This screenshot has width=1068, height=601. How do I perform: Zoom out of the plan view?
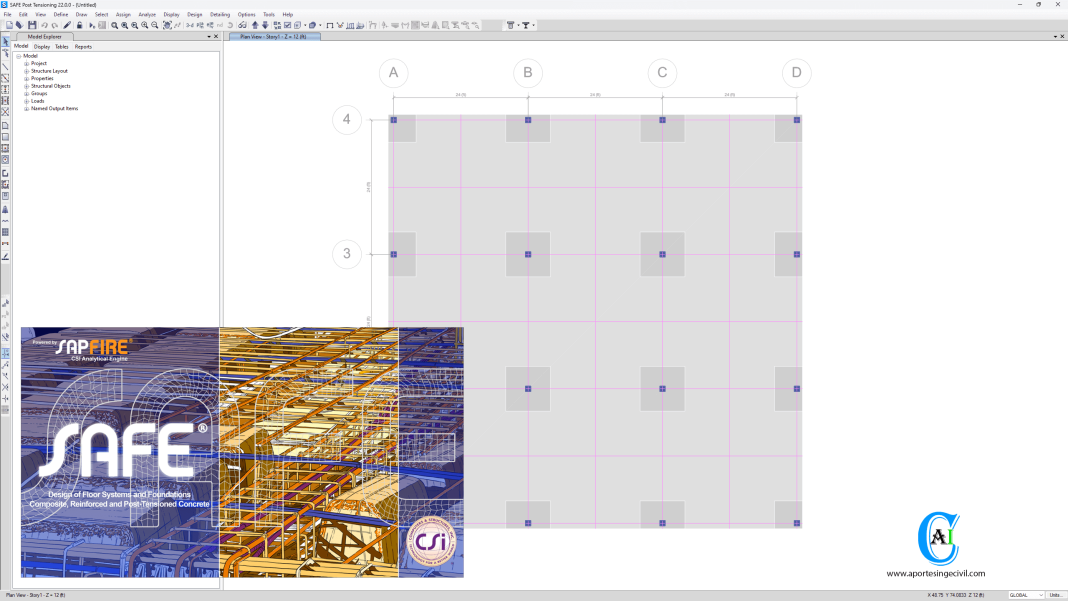click(154, 27)
